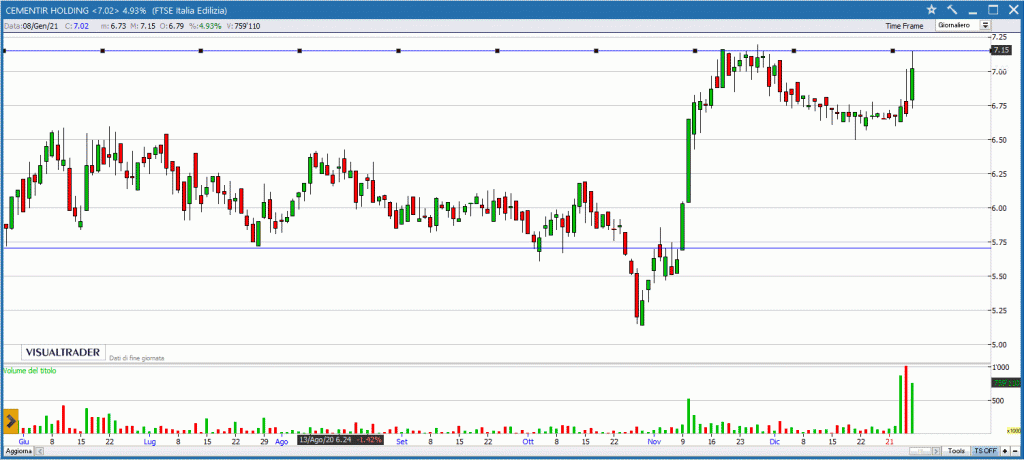
Task: Click the 'Nov' month label on time axis
Action: coord(654,442)
